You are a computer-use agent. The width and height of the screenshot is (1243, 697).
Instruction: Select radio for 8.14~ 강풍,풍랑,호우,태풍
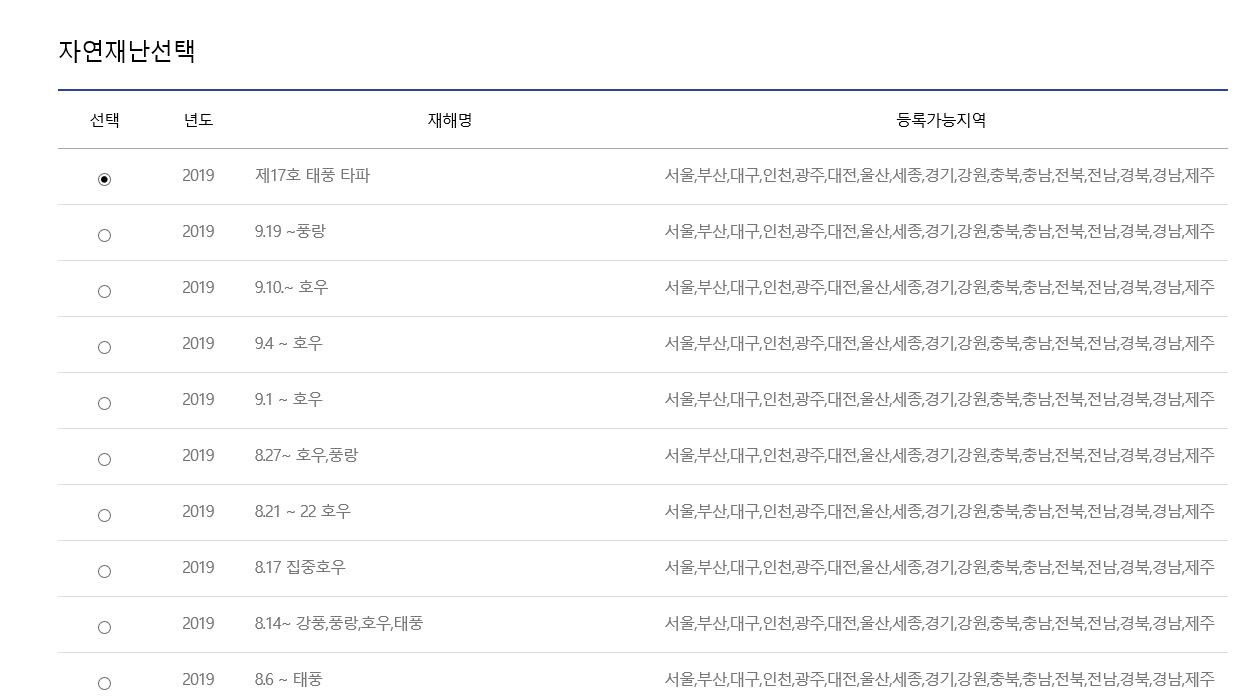pos(104,627)
